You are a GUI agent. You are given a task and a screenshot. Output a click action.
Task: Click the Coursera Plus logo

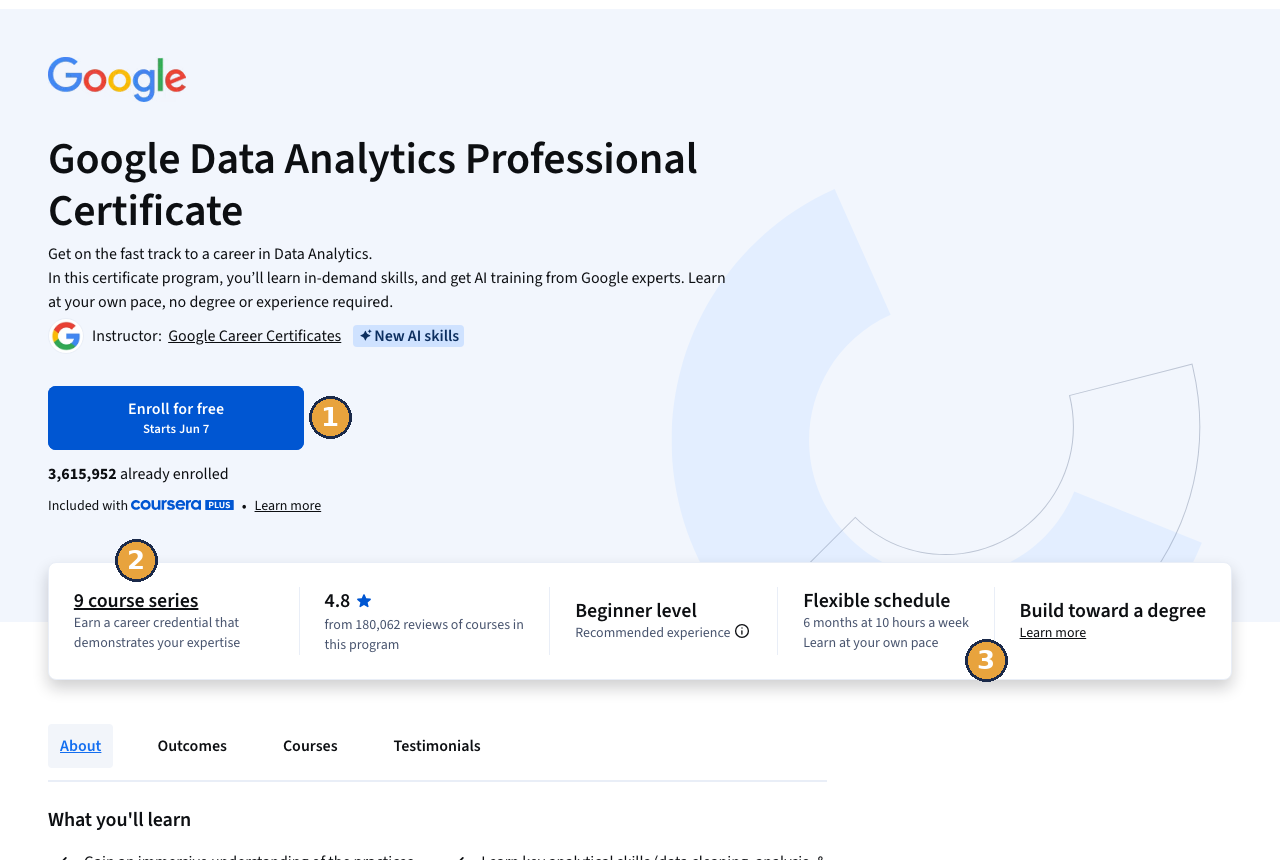(x=182, y=505)
